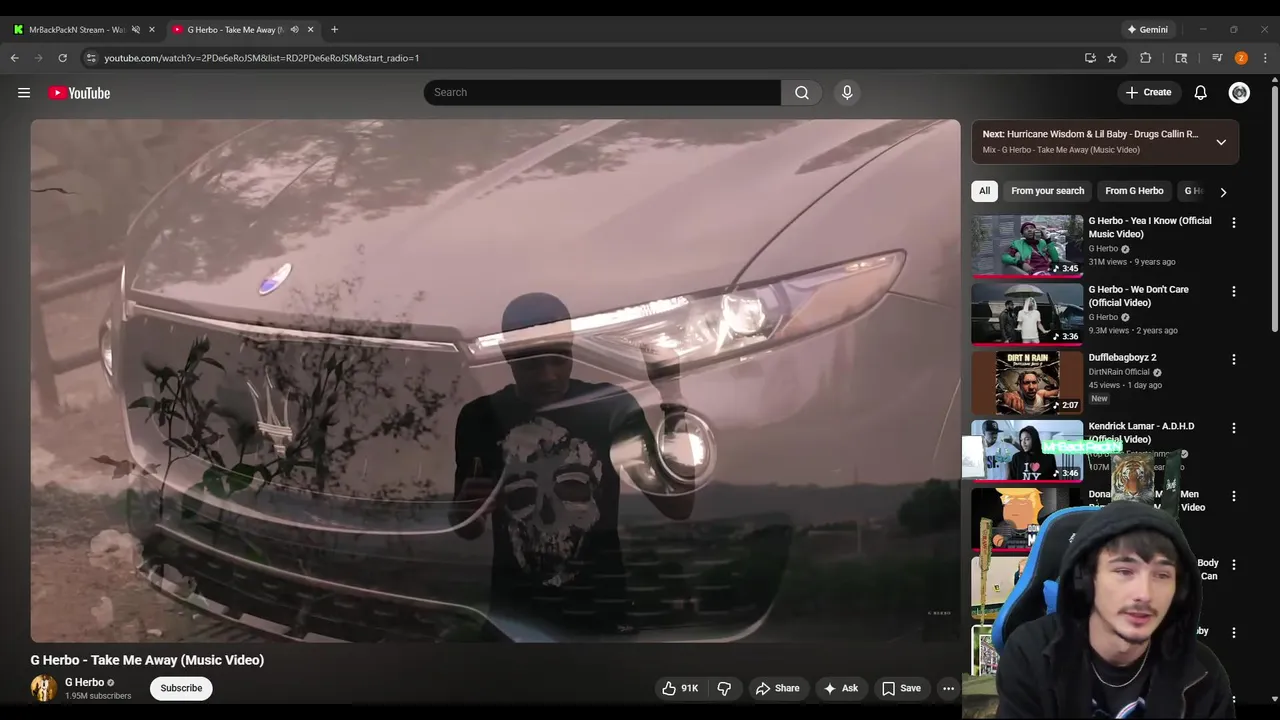This screenshot has width=1280, height=720.
Task: Collapse the Mix playlist panel chevron
Action: (x=1221, y=142)
